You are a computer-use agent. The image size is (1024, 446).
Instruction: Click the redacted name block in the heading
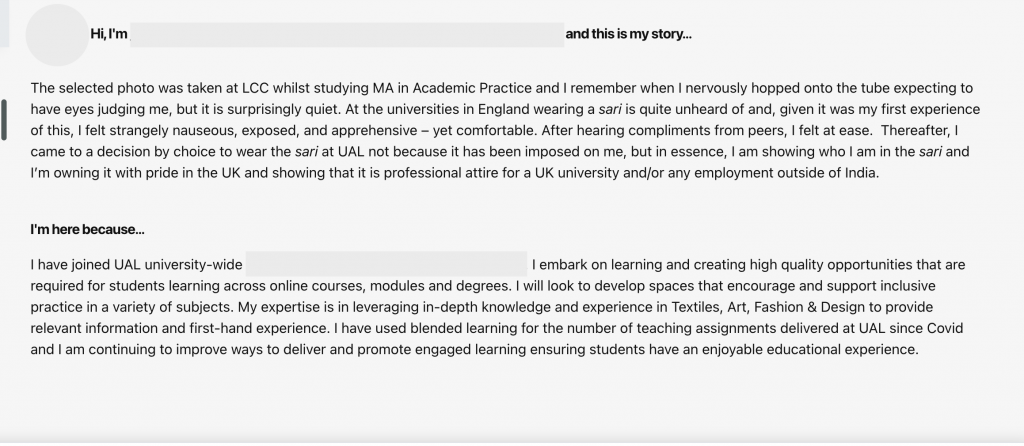[347, 35]
